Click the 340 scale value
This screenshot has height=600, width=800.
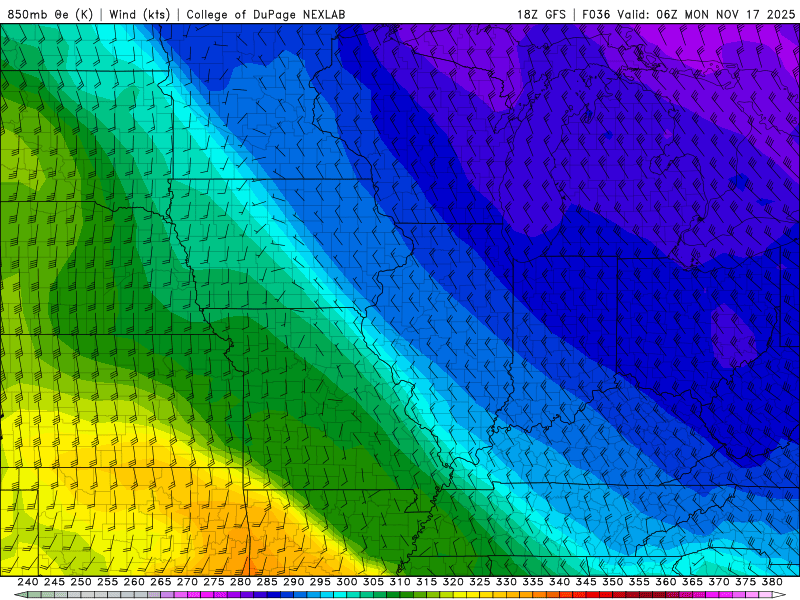point(559,582)
